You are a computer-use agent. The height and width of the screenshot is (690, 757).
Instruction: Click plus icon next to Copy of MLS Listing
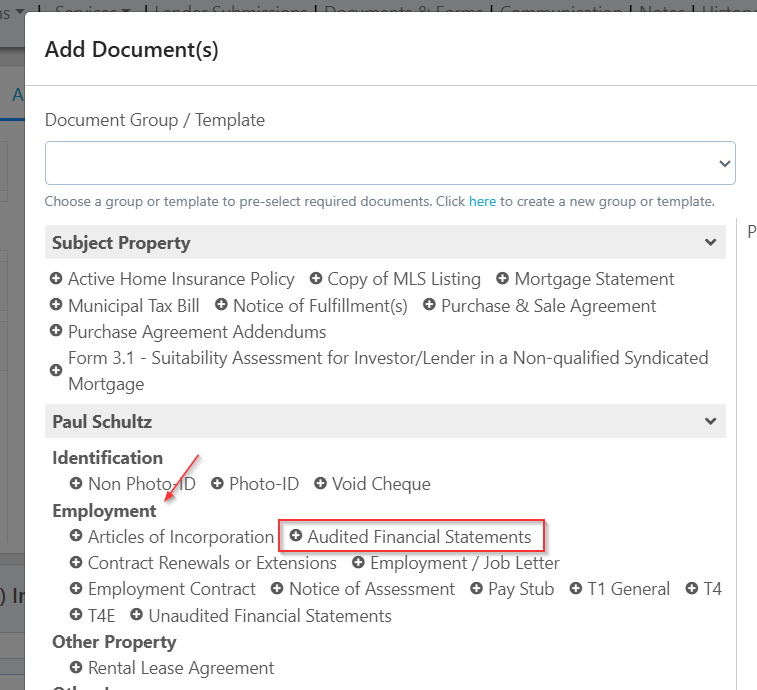pos(316,280)
